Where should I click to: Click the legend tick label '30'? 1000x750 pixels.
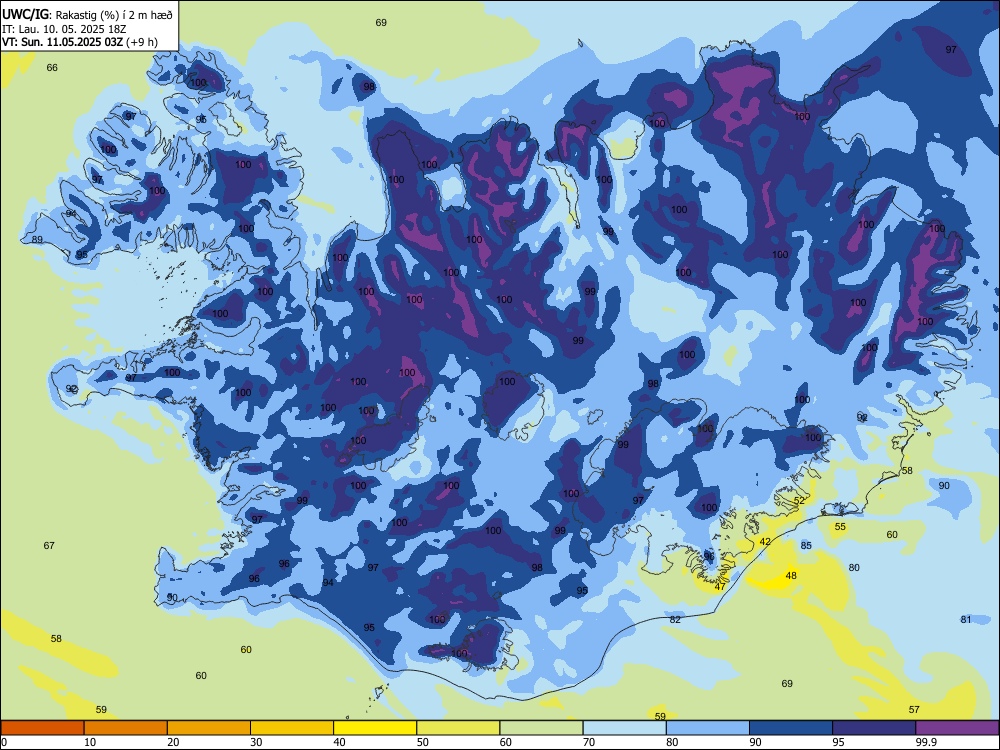click(x=256, y=742)
